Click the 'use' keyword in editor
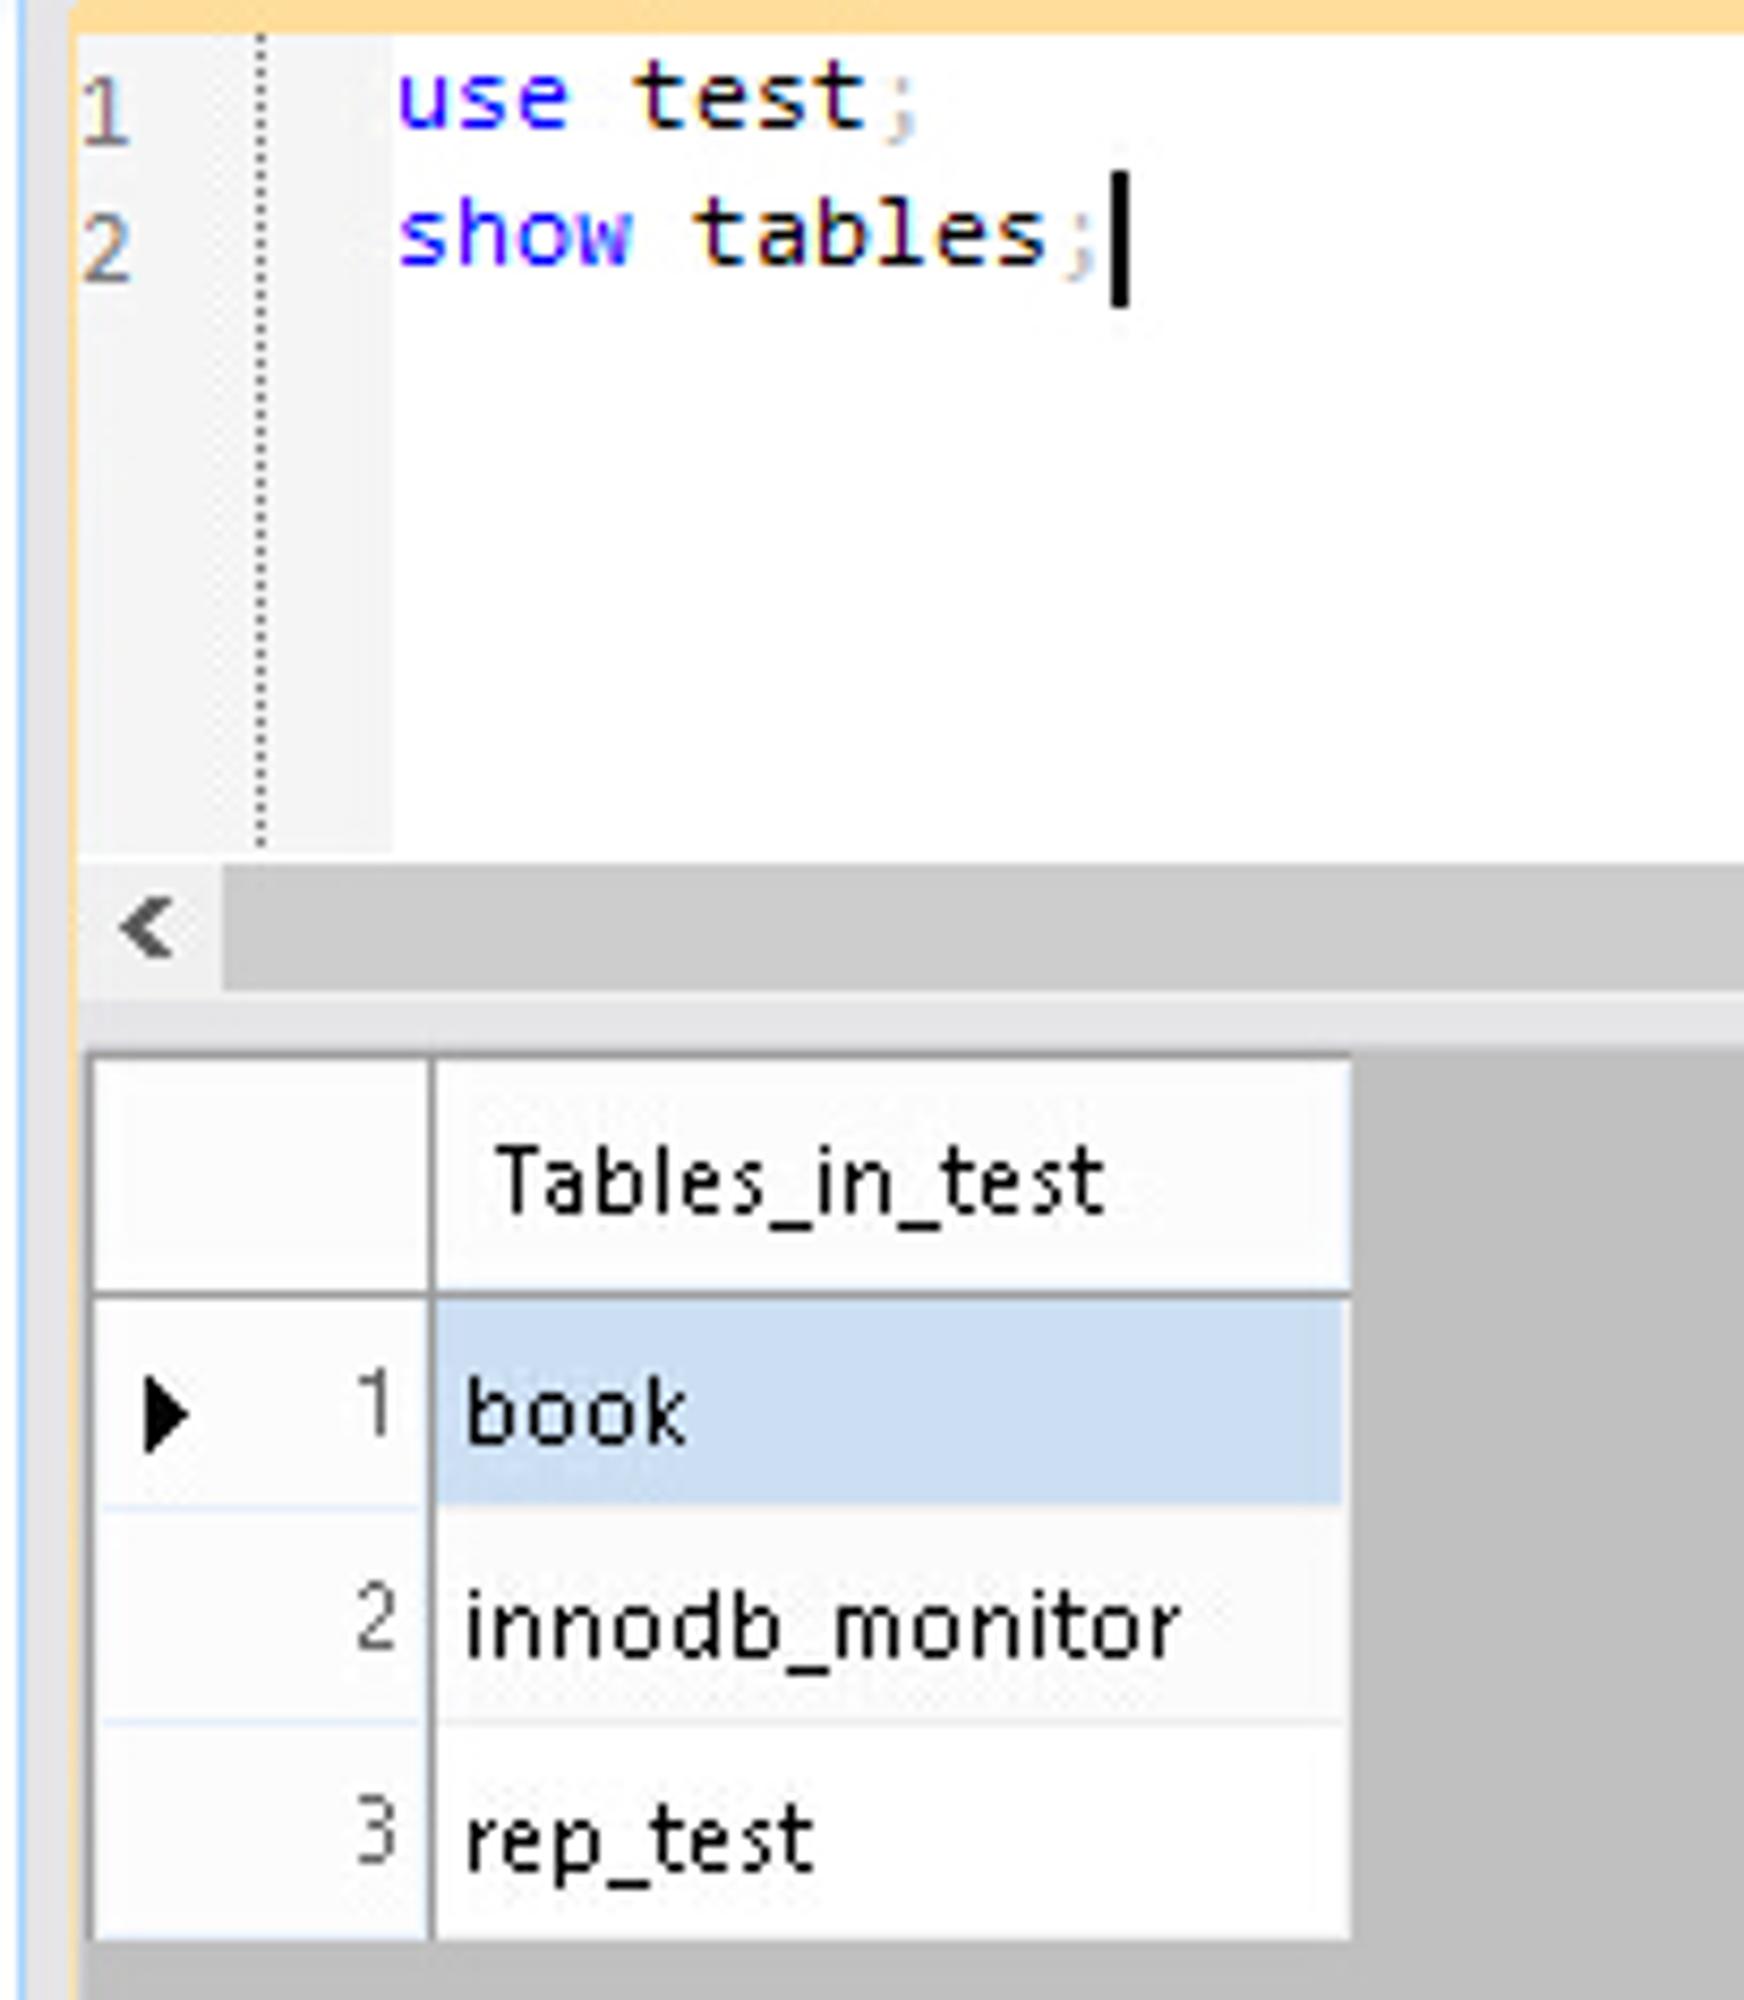Viewport: 1744px width, 2000px height. click(483, 97)
